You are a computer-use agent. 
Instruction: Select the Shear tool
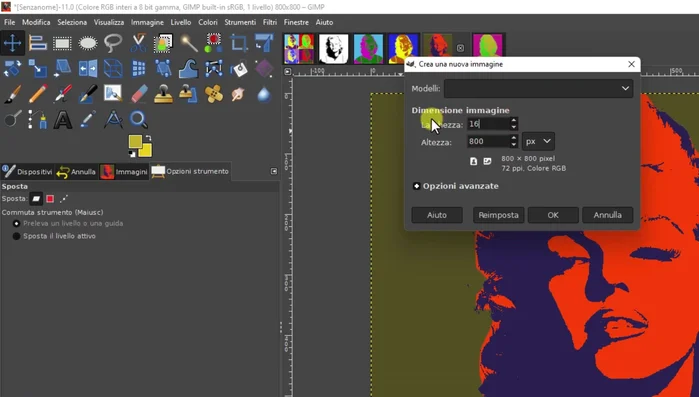click(62, 69)
